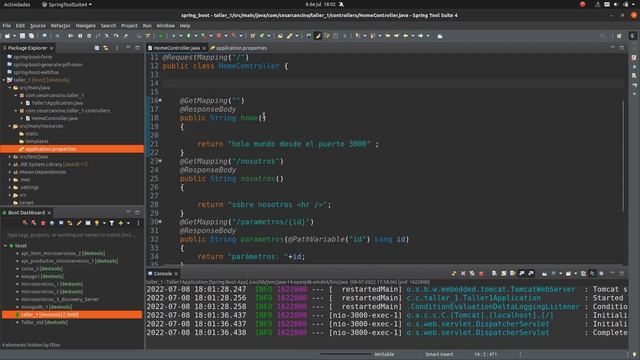
Task: Open SpringToolSuite4 app menu dropdown in top bar
Action: pos(67,4)
